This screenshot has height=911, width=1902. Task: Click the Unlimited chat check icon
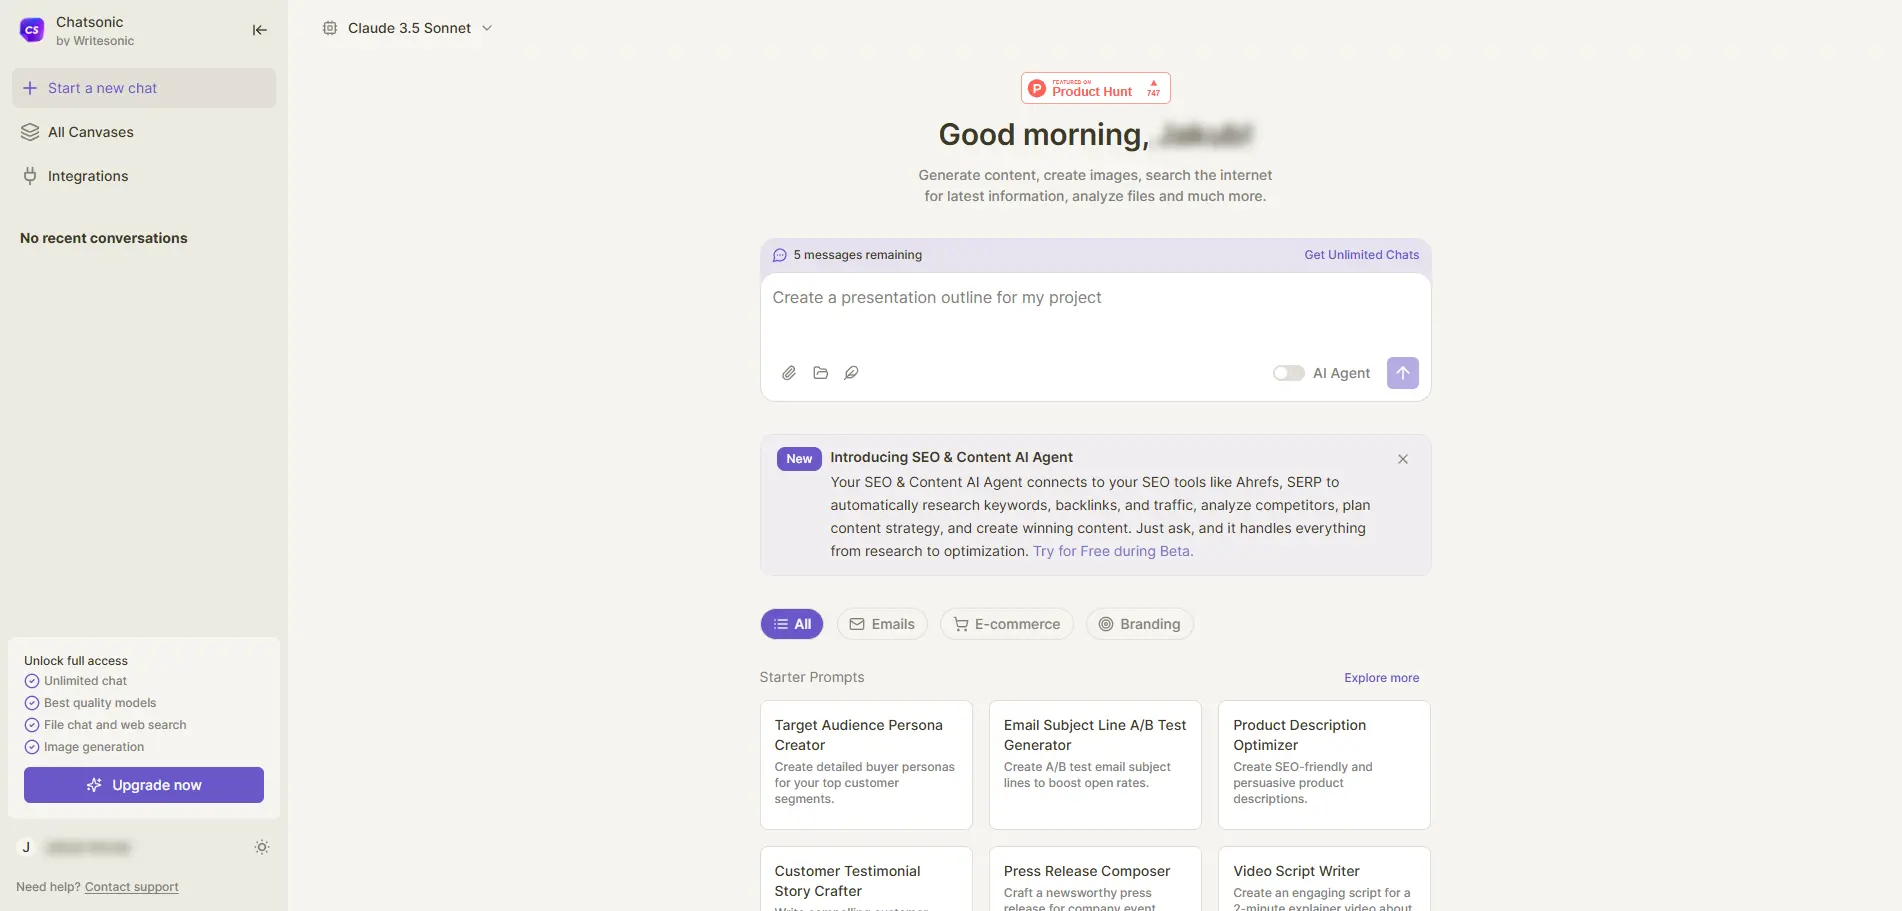[x=32, y=681]
